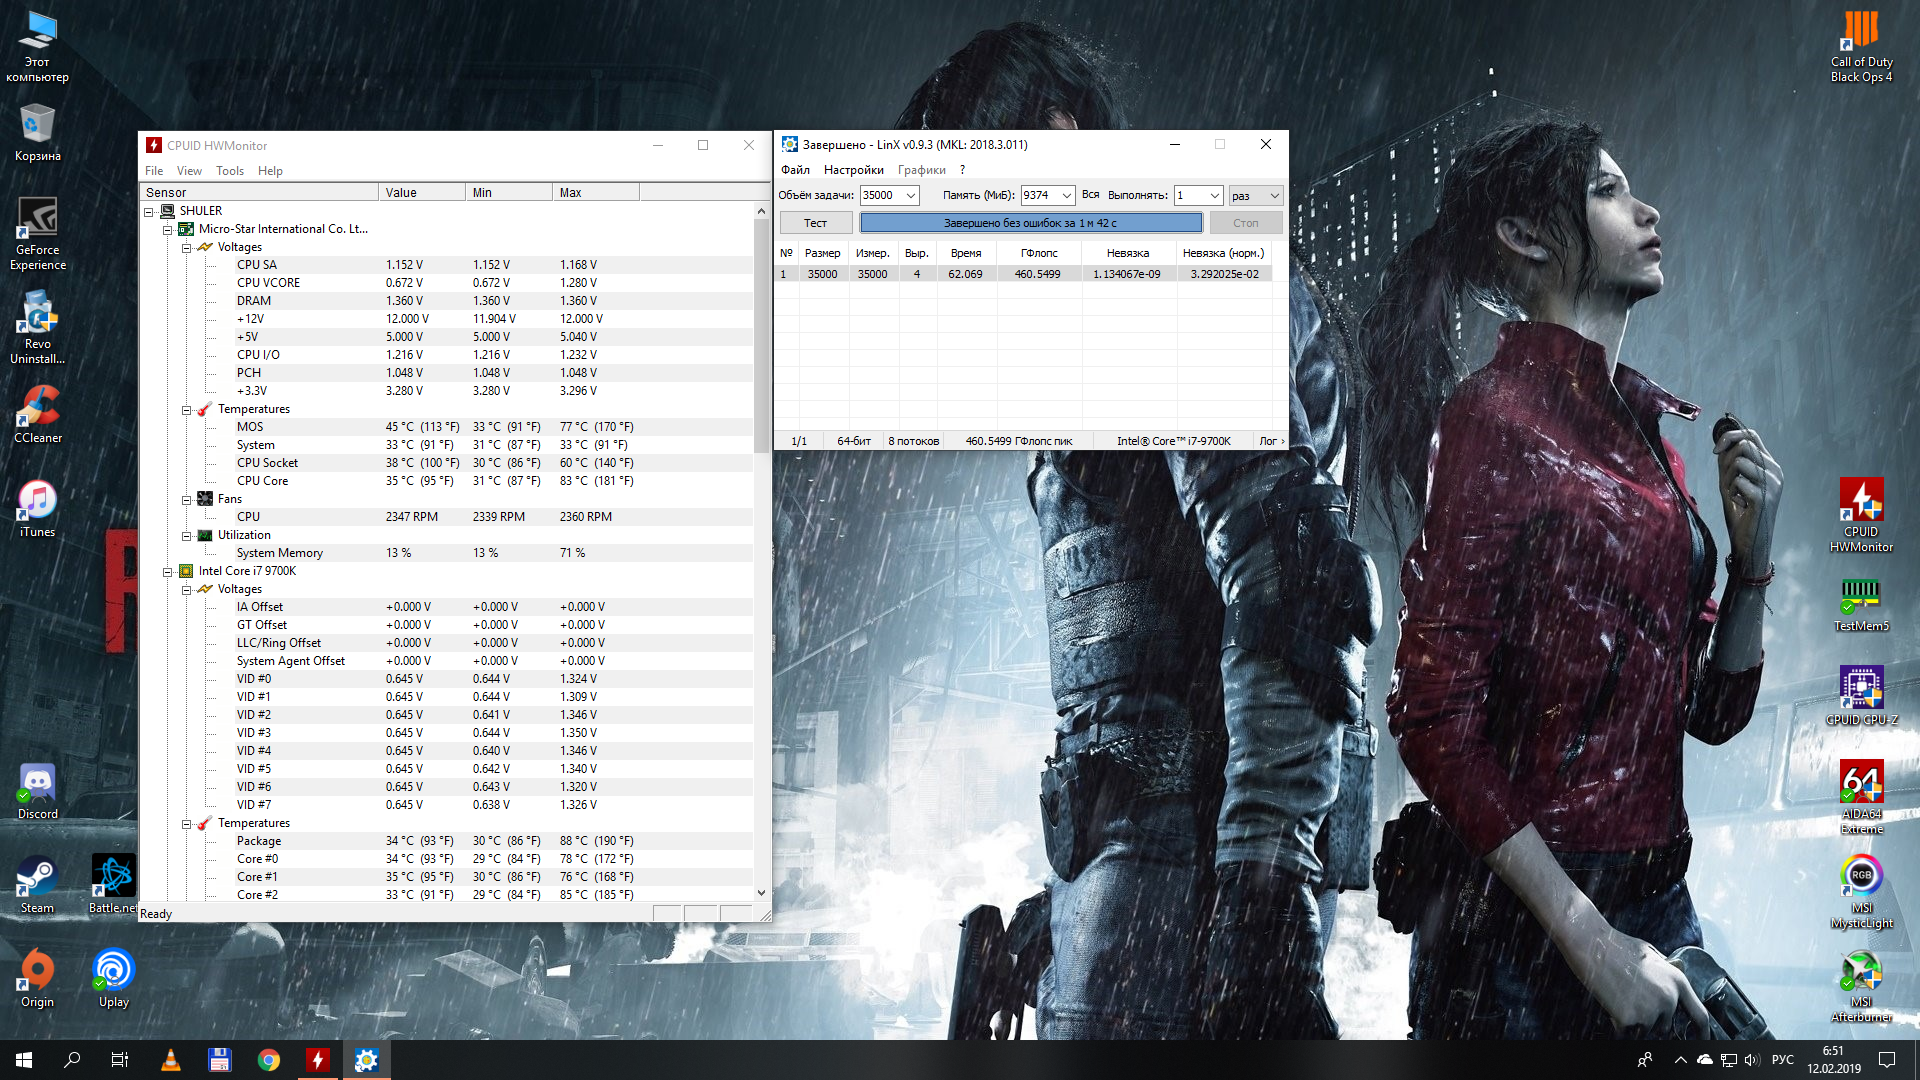This screenshot has height=1080, width=1920.
Task: Collapse the Intel Core i7 9700K node
Action: point(168,572)
